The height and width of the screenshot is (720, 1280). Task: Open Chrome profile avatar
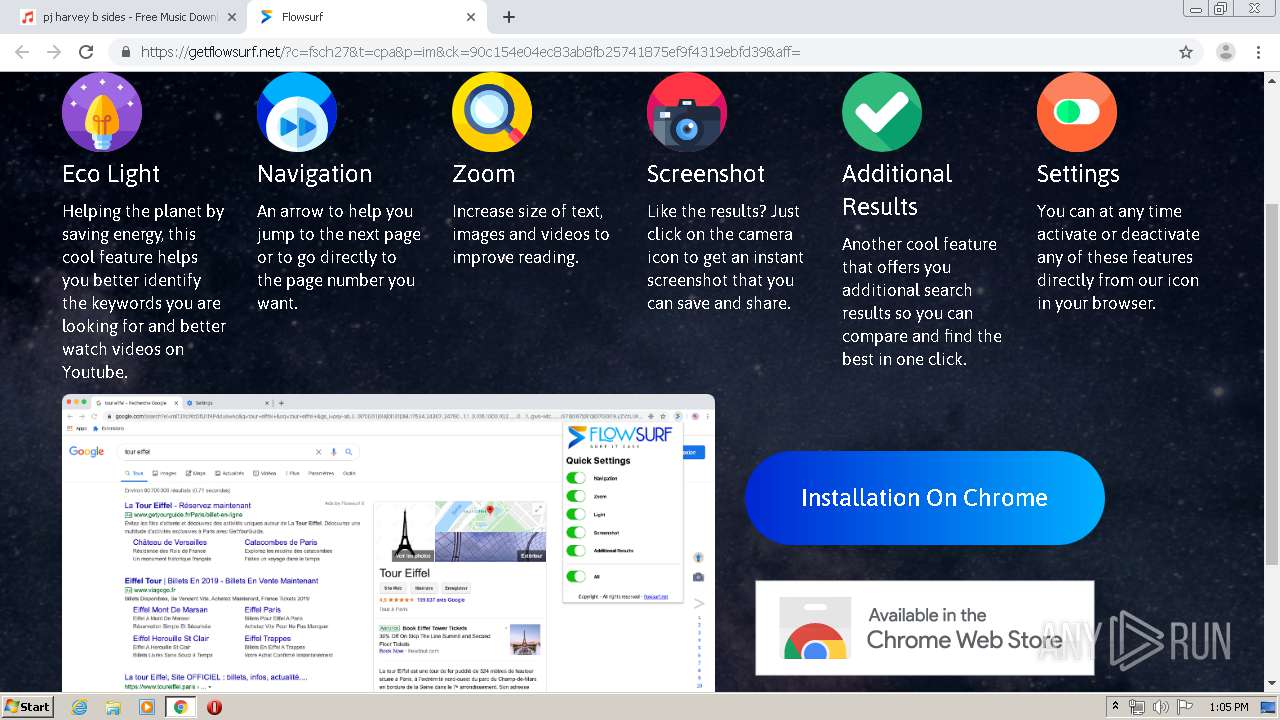tap(1226, 52)
